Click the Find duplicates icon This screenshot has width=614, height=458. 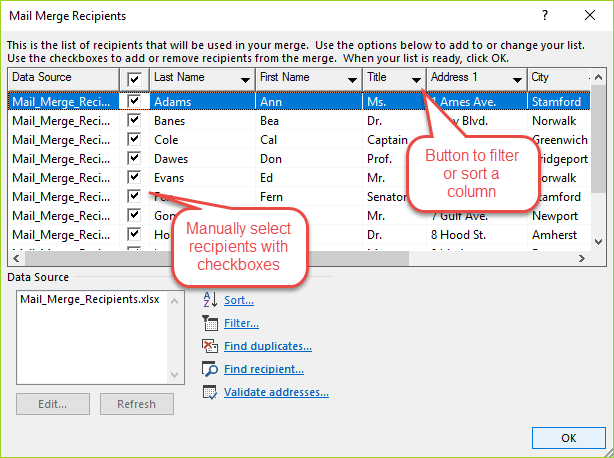click(x=210, y=346)
